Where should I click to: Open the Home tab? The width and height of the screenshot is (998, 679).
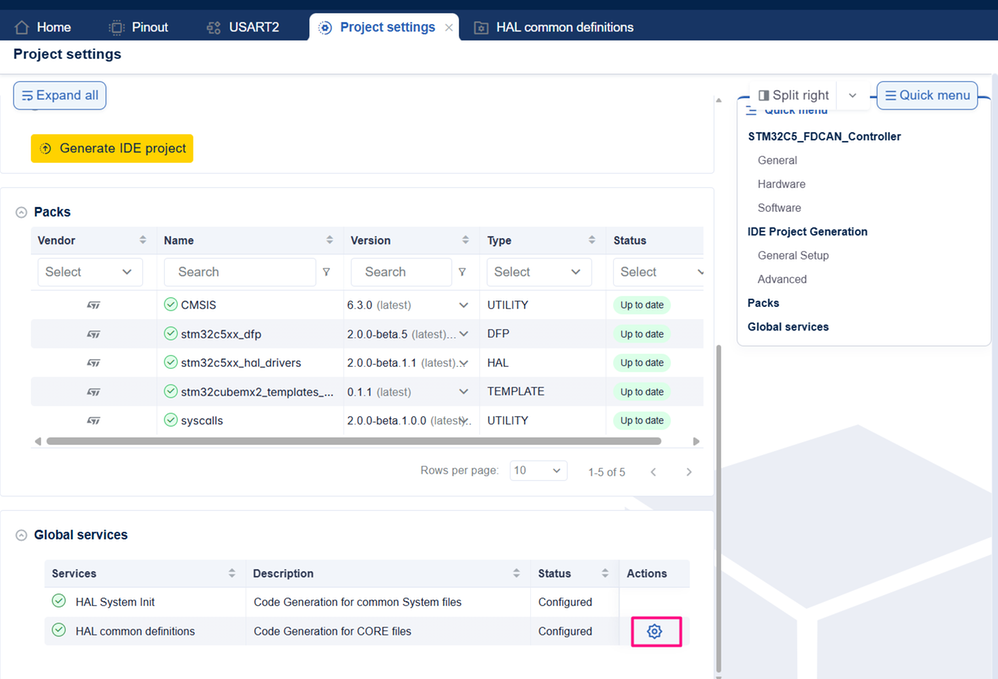(x=43, y=27)
